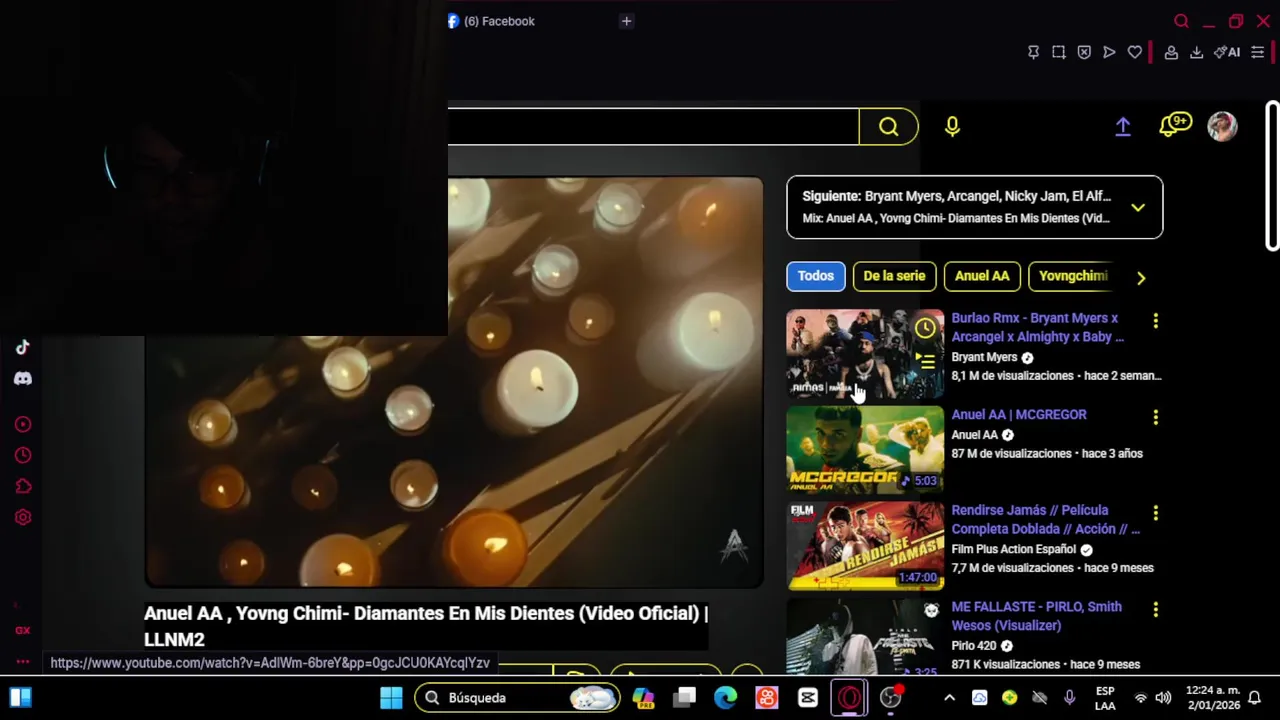Open ME FALLASTE - PIRLO title link
Screen dimensions: 1280x720
click(x=1036, y=616)
